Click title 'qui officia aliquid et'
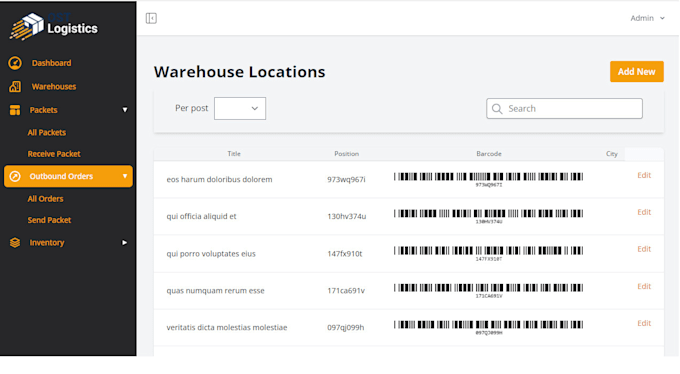Screen dimensions: 680x374 (202, 217)
